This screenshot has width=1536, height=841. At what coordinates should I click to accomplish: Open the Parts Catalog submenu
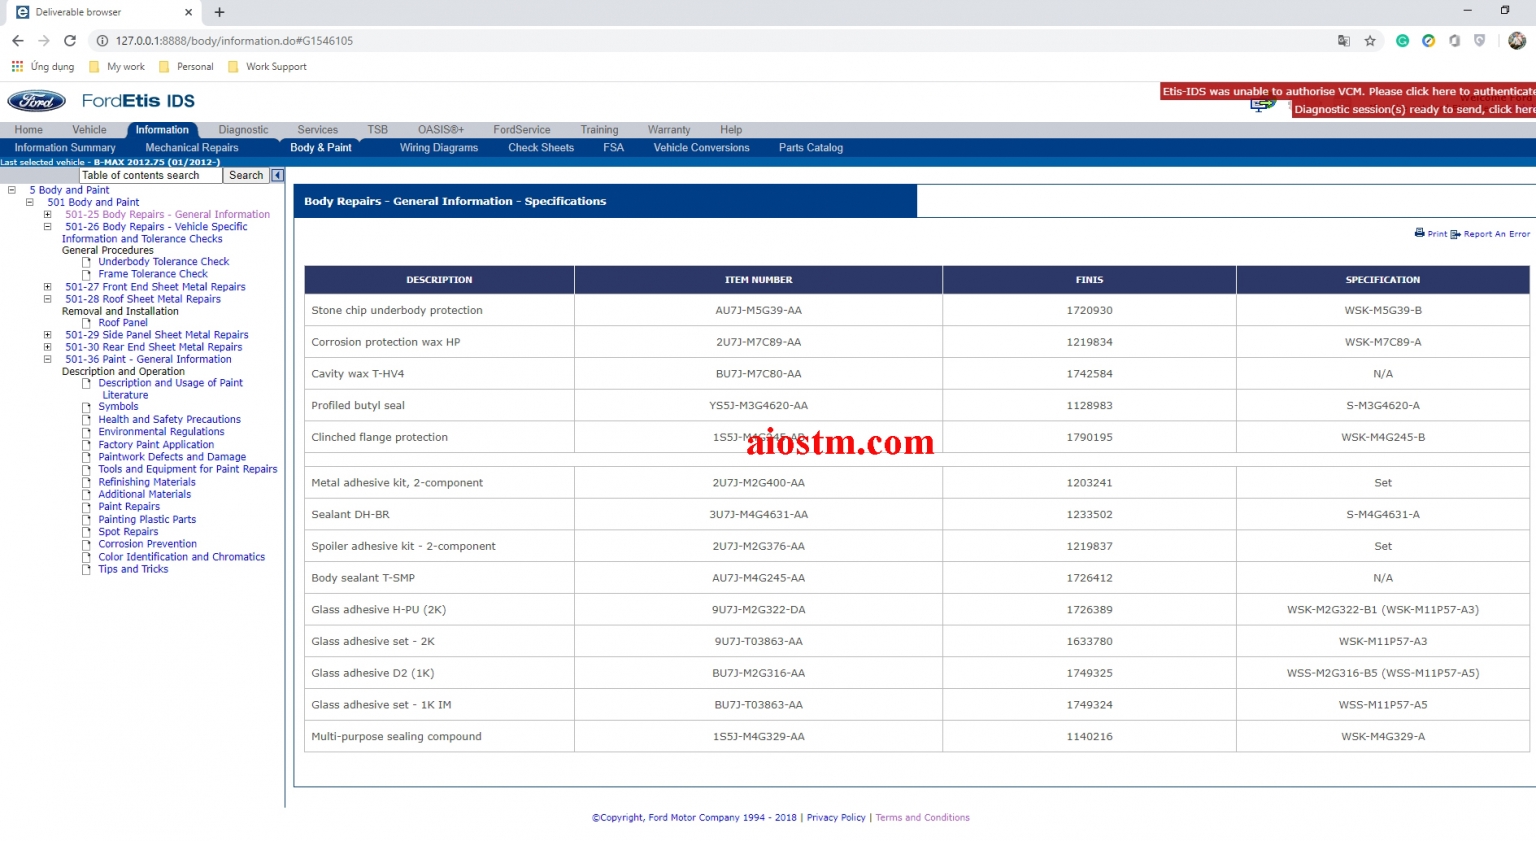tap(811, 148)
